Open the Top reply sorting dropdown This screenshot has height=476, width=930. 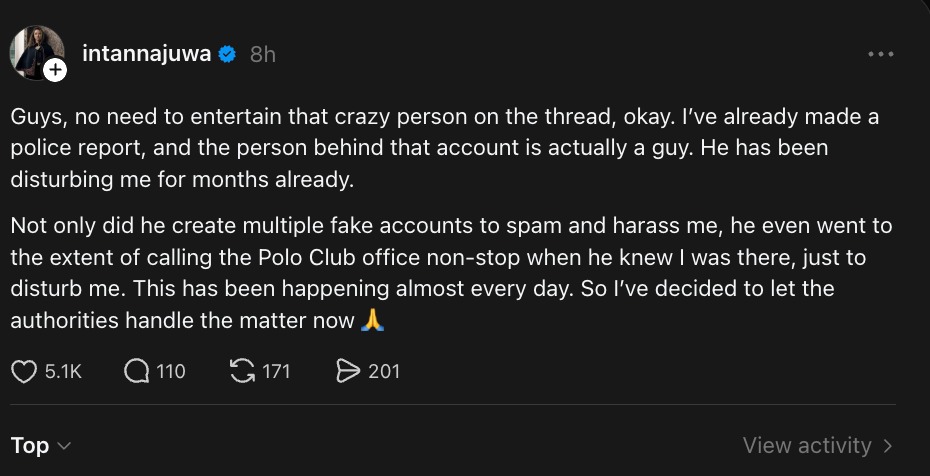pos(30,445)
